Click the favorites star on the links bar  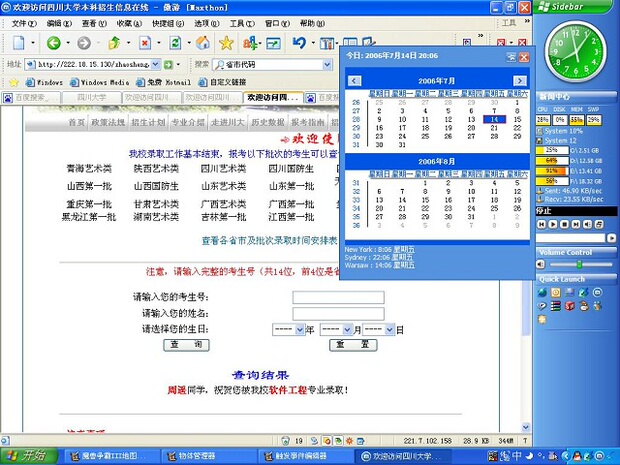[x=14, y=82]
